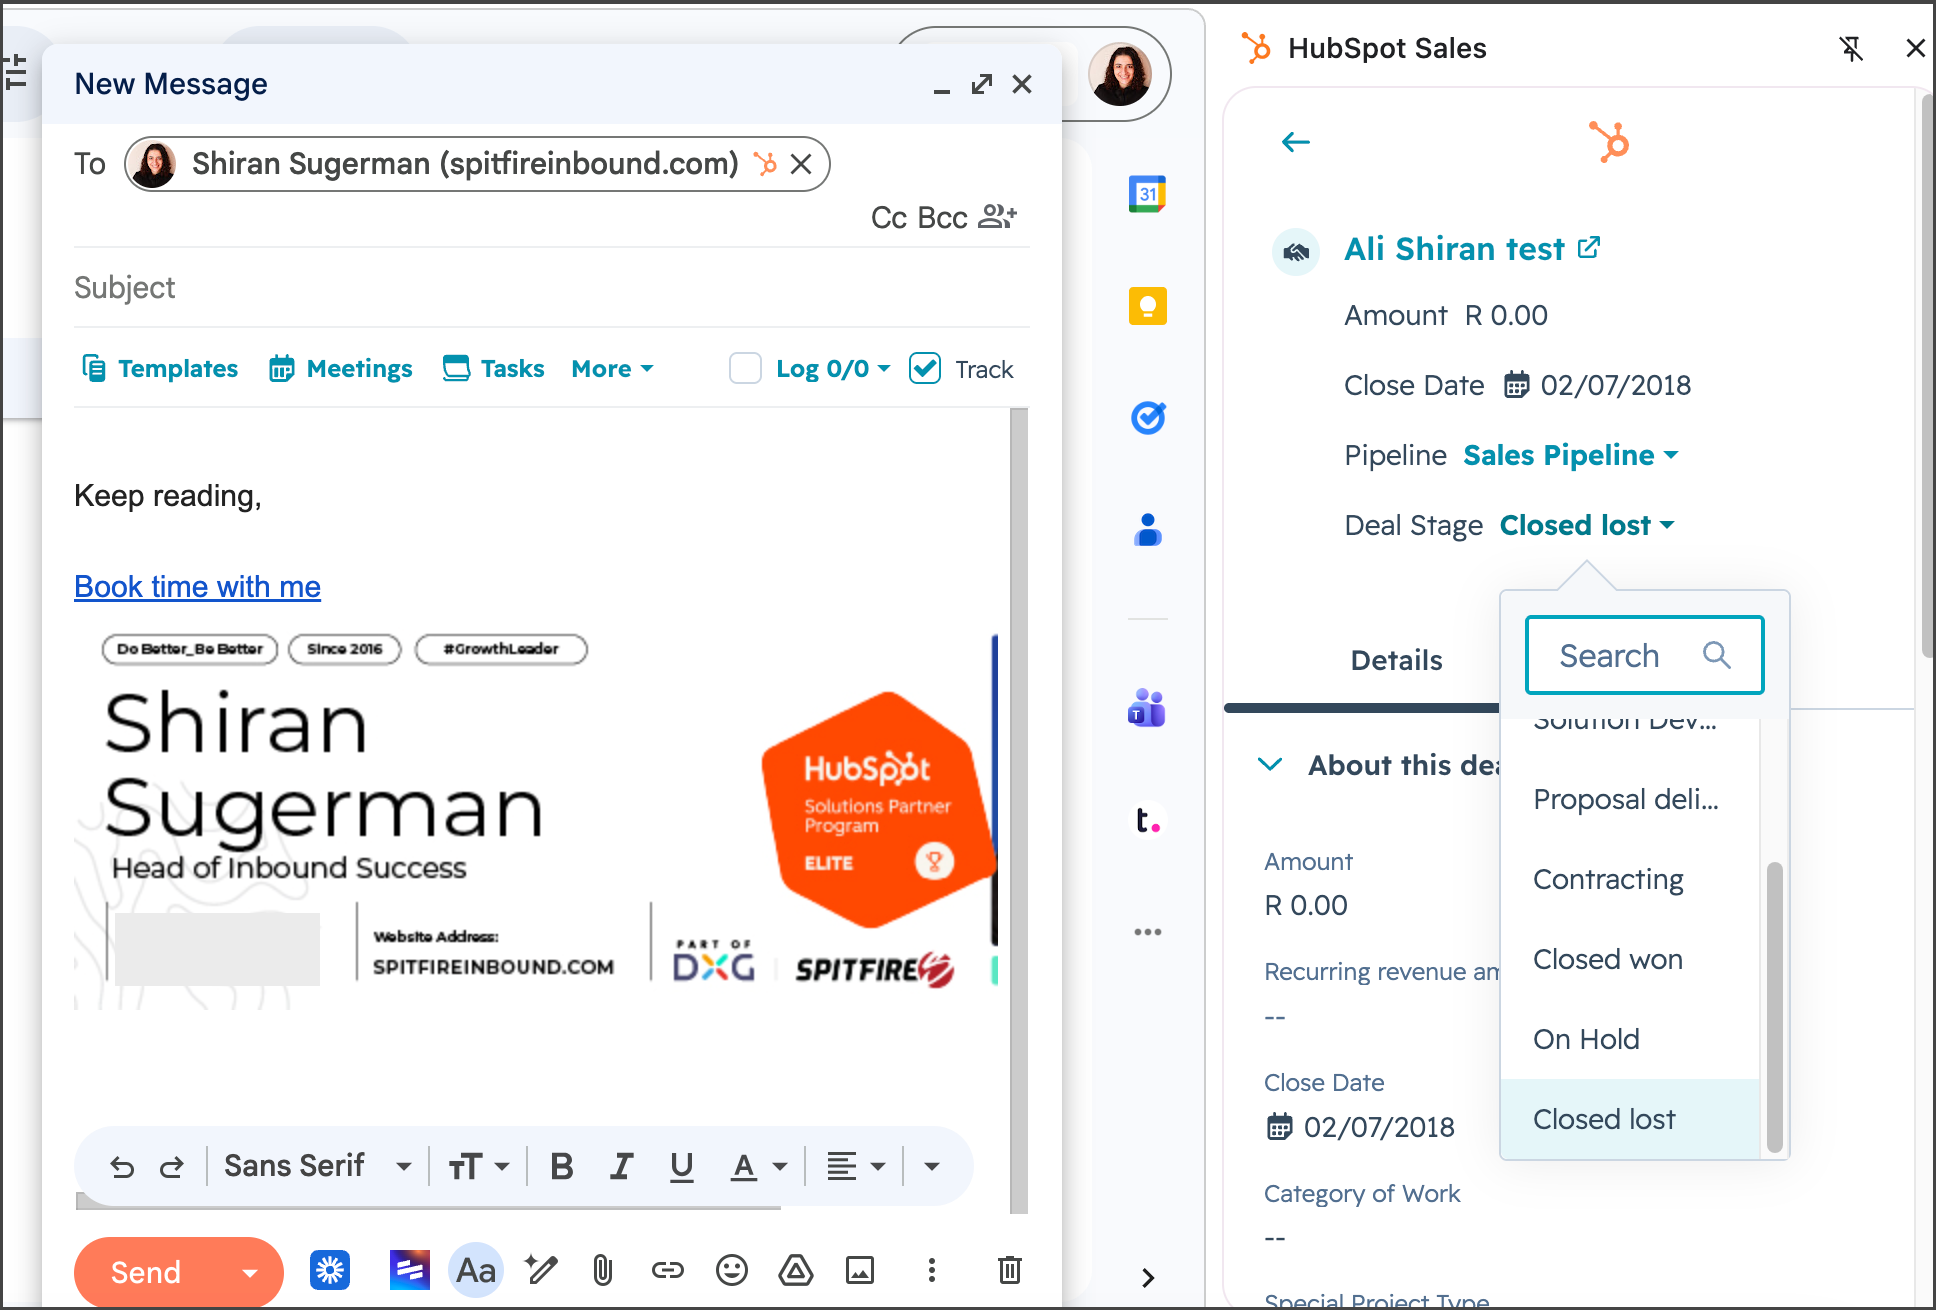Open text color picker
This screenshot has height=1310, width=1936.
(x=758, y=1166)
